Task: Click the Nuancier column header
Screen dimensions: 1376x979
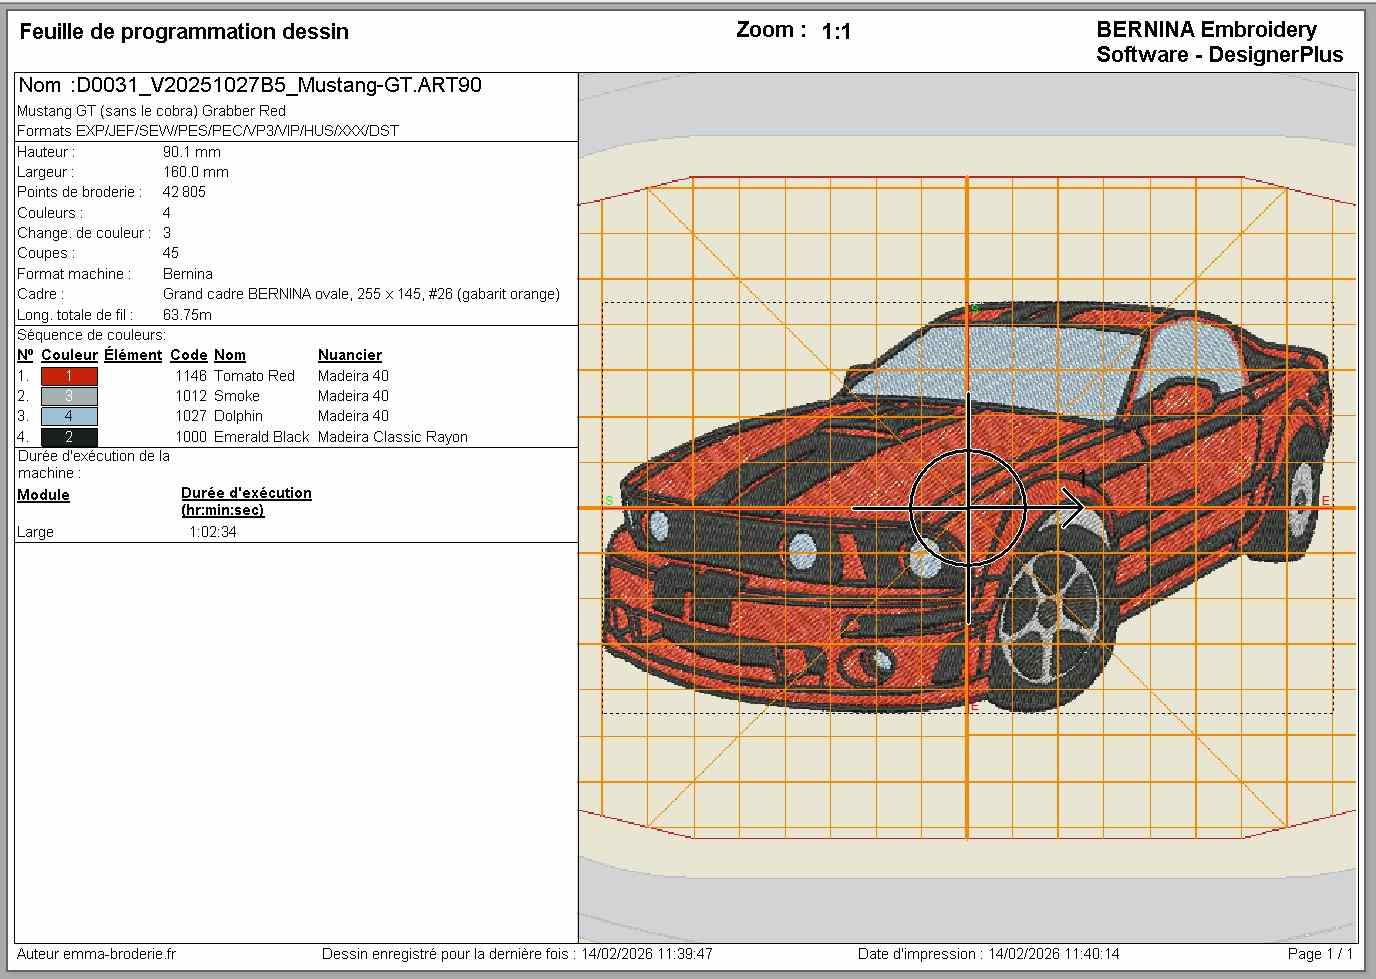Action: click(x=350, y=355)
